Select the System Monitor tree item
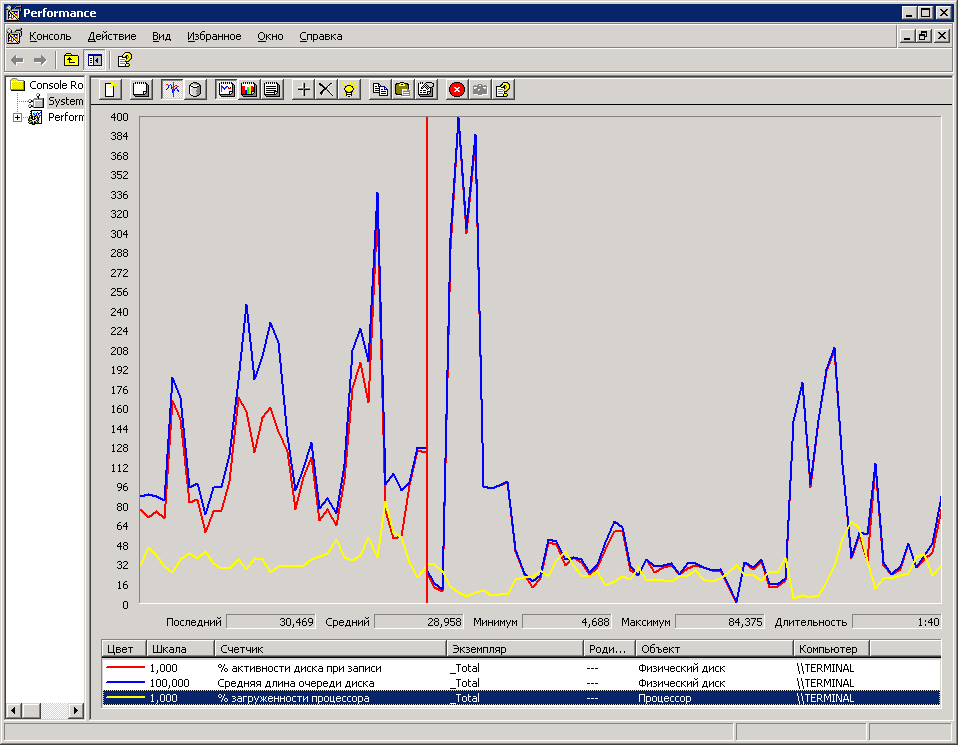This screenshot has height=745, width=958. pyautogui.click(x=65, y=101)
